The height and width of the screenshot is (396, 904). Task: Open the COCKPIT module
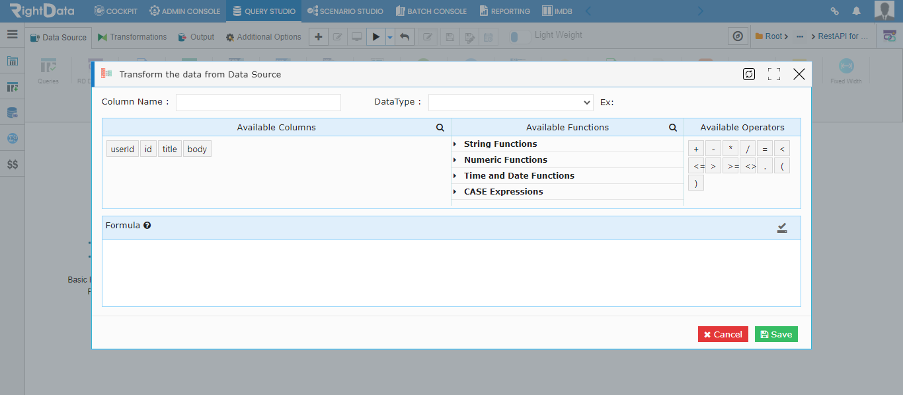coord(116,11)
